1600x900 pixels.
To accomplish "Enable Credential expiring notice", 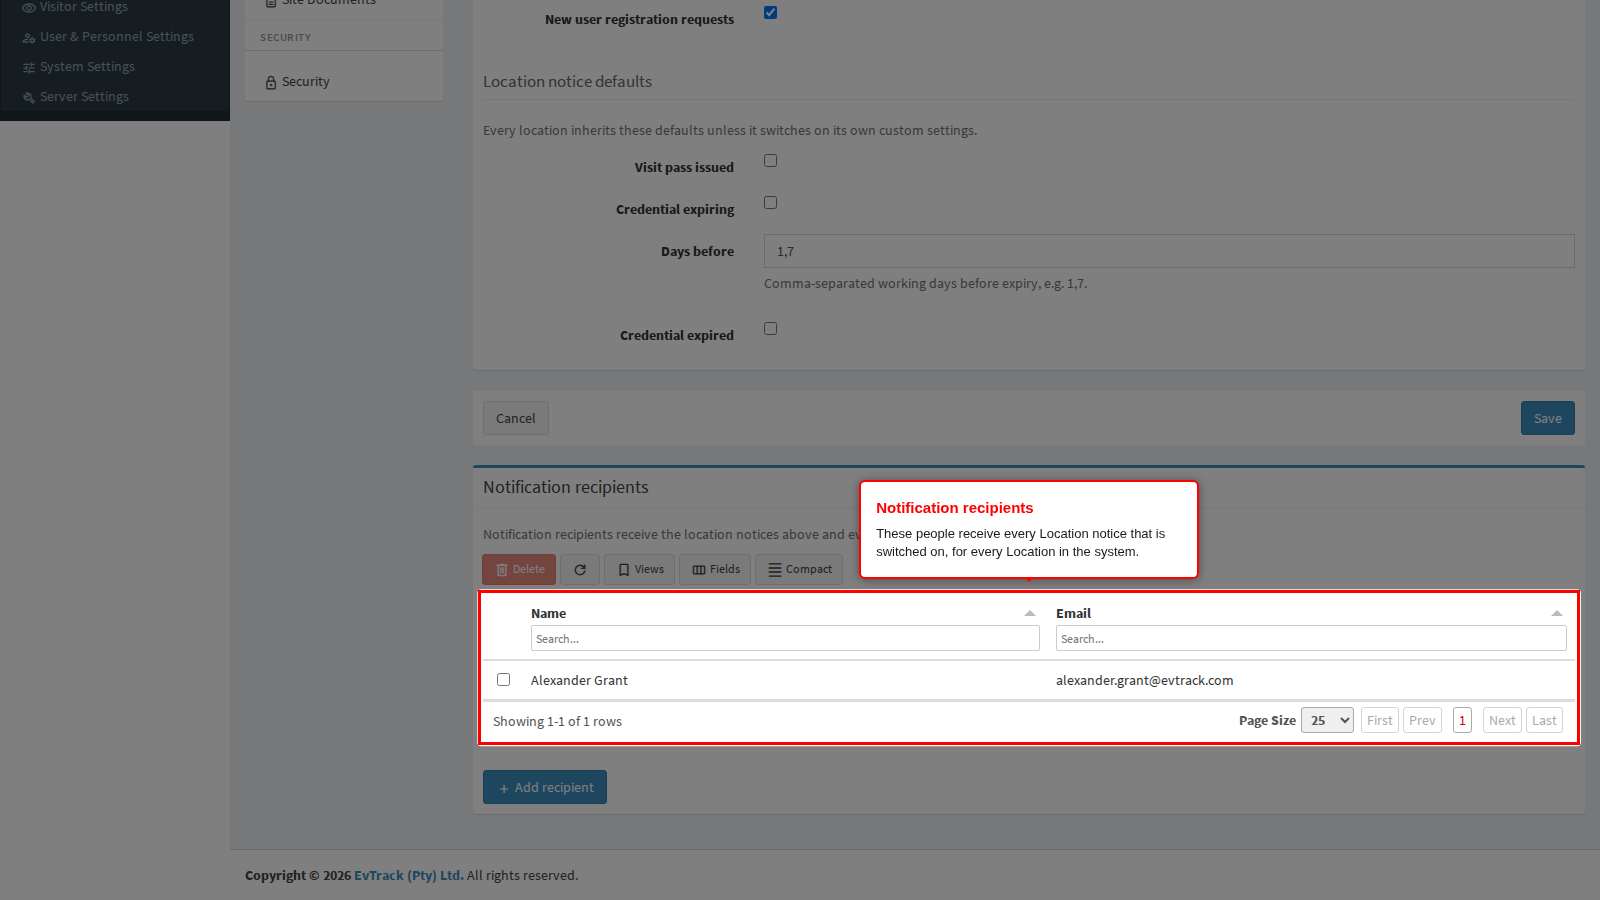I will click(x=770, y=203).
